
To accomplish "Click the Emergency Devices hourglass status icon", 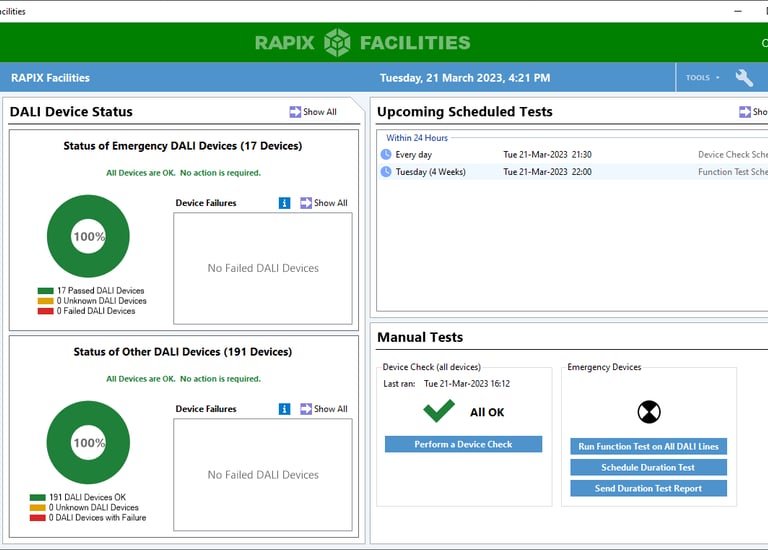I will 649,412.
